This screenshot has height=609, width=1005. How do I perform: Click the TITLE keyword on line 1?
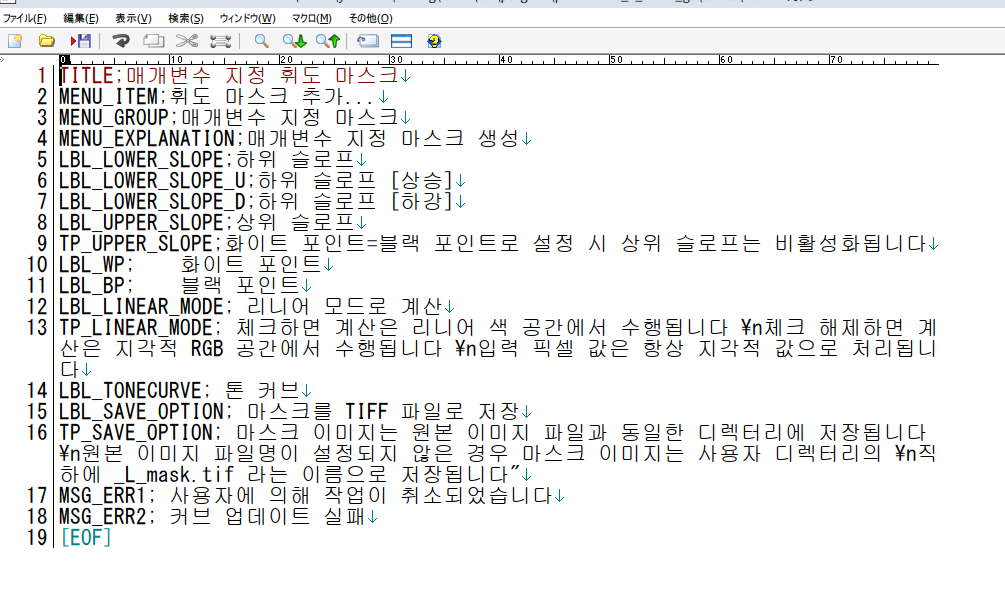pos(87,76)
